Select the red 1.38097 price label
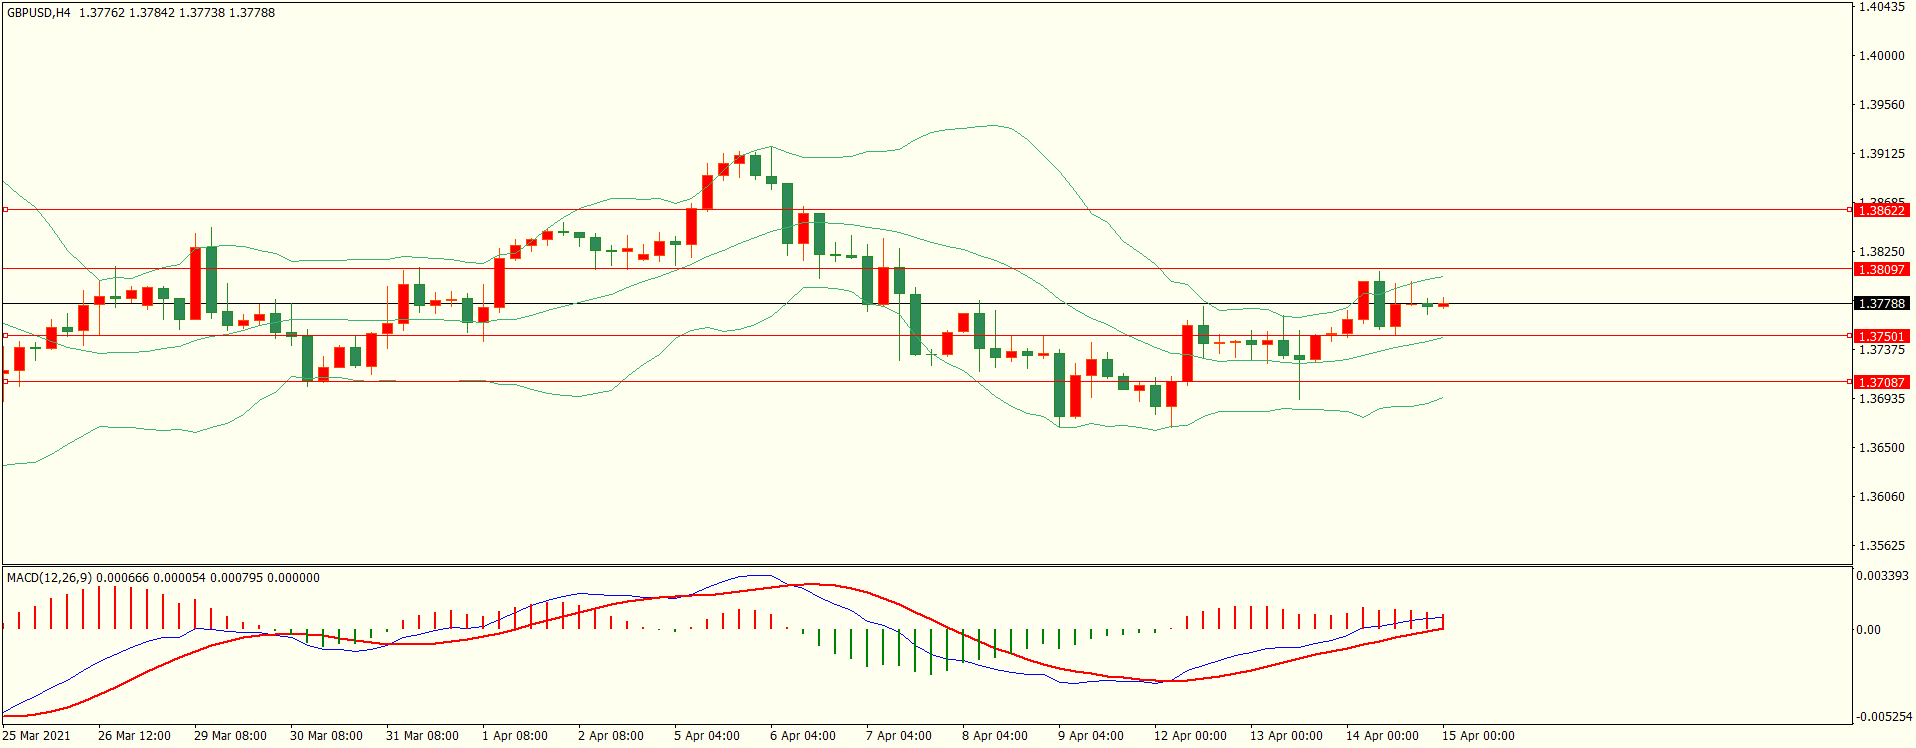Viewport: 1916px width, 748px height. (x=1881, y=270)
